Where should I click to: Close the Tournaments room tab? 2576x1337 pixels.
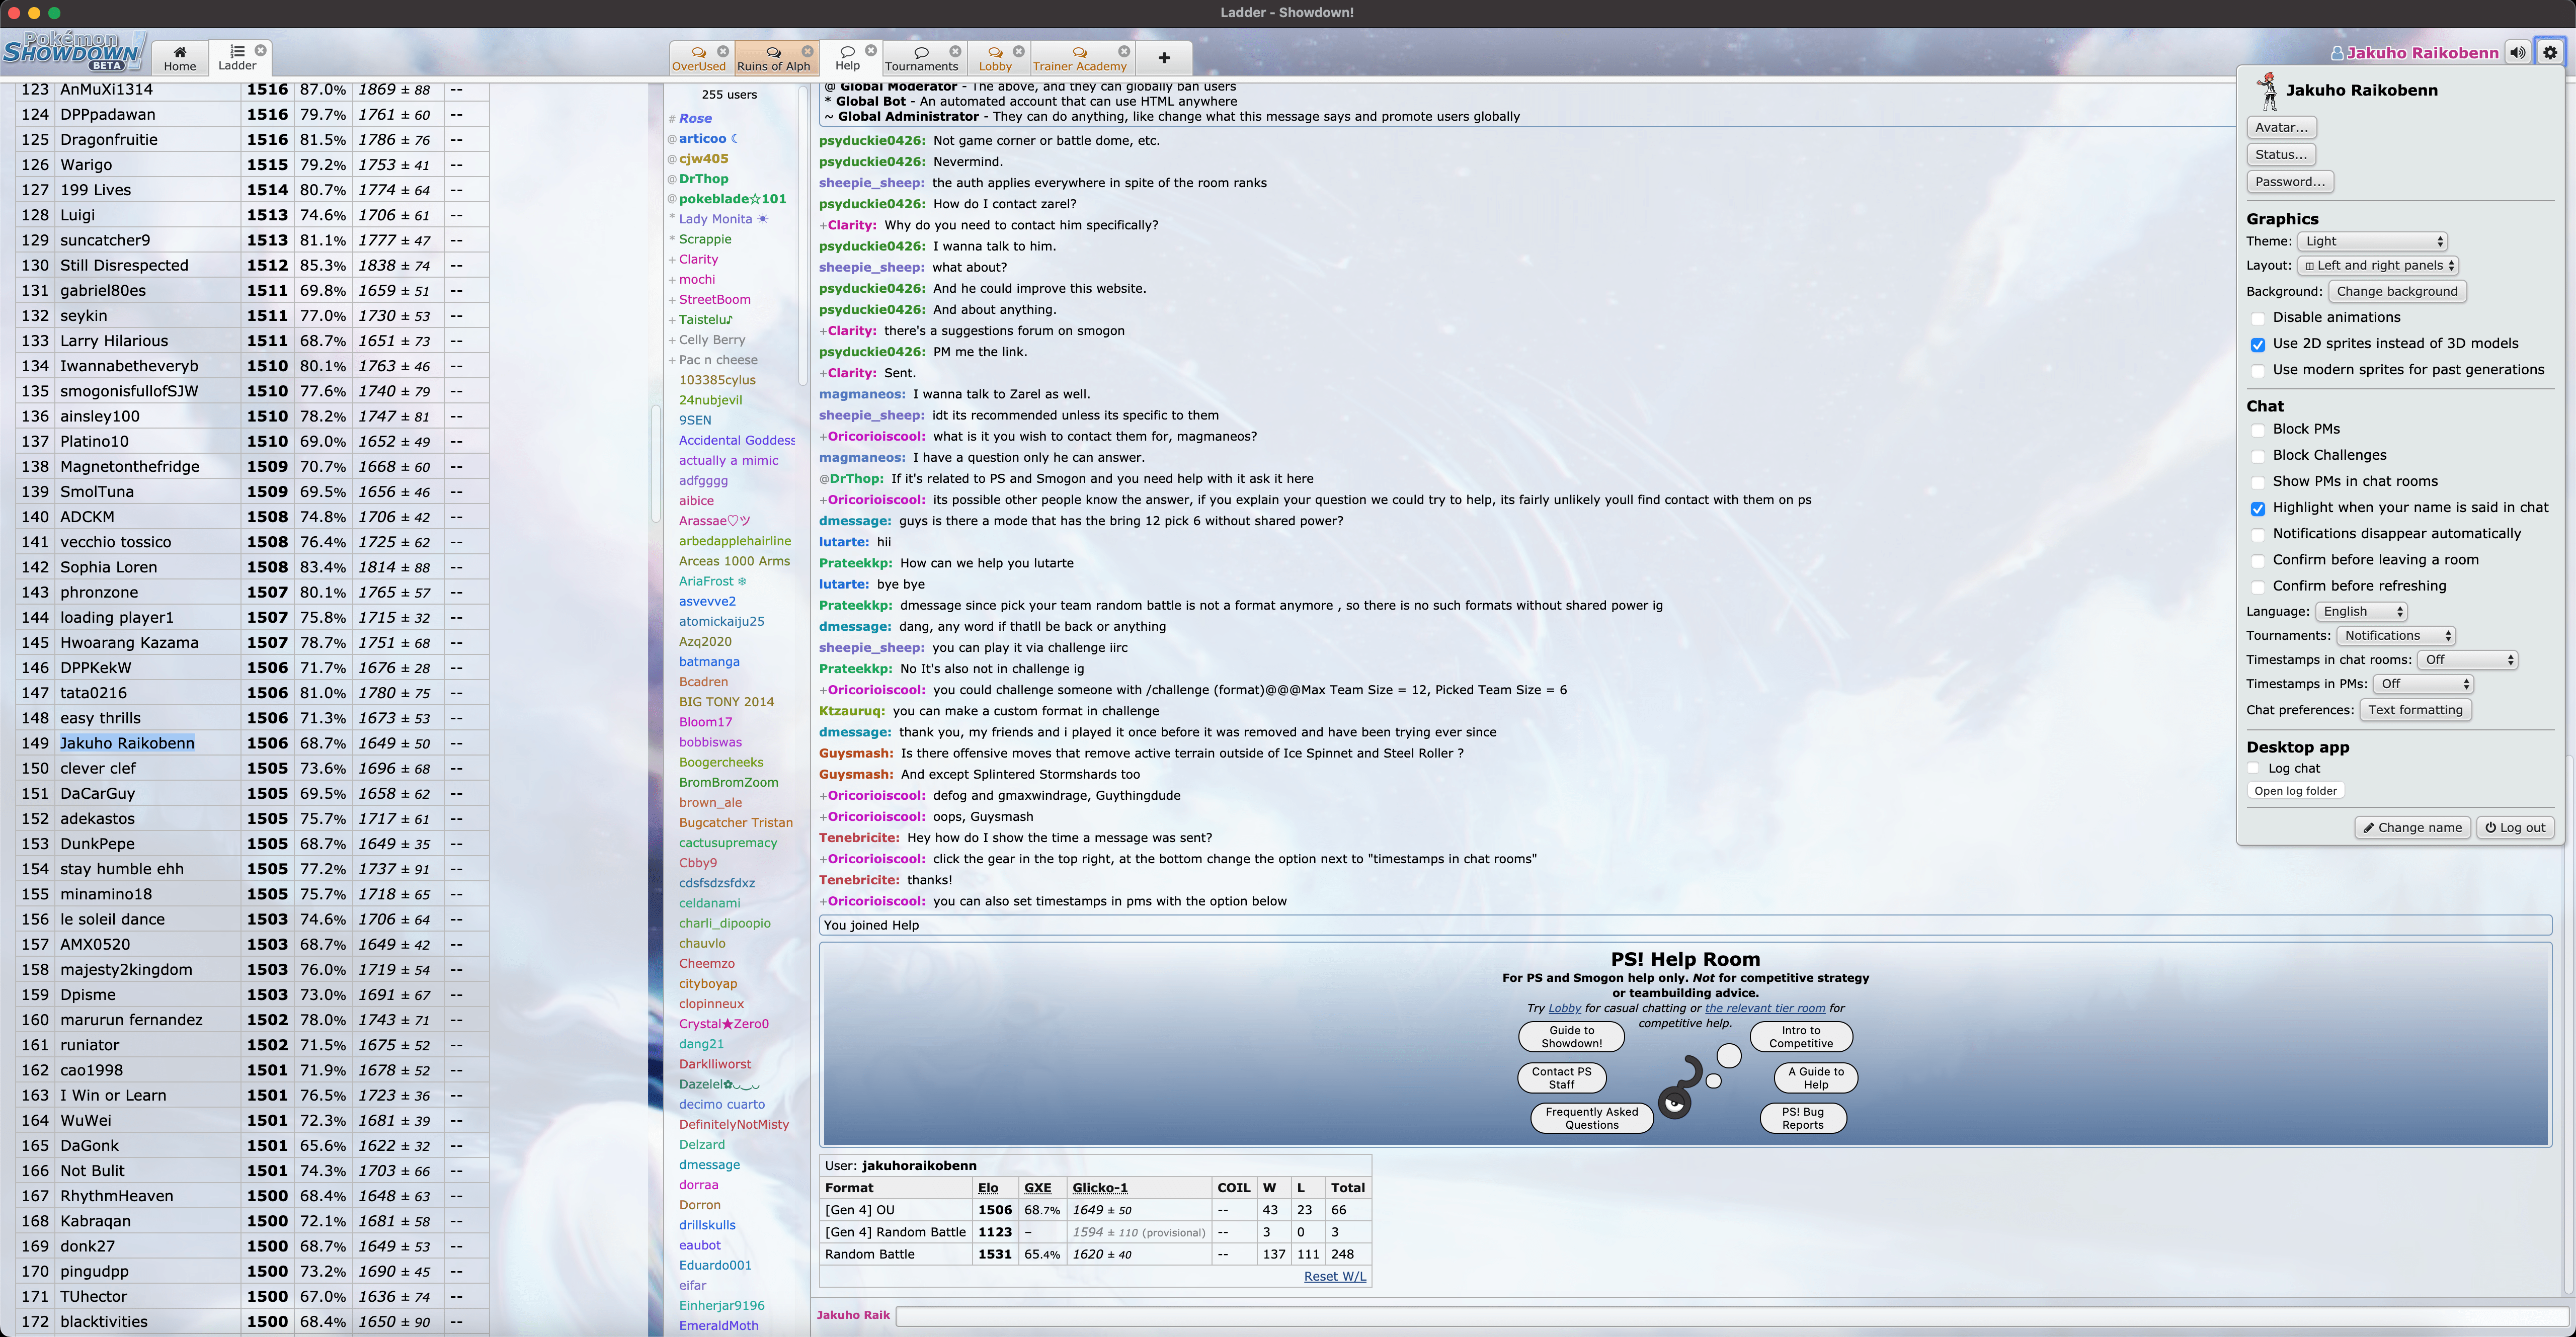point(955,51)
